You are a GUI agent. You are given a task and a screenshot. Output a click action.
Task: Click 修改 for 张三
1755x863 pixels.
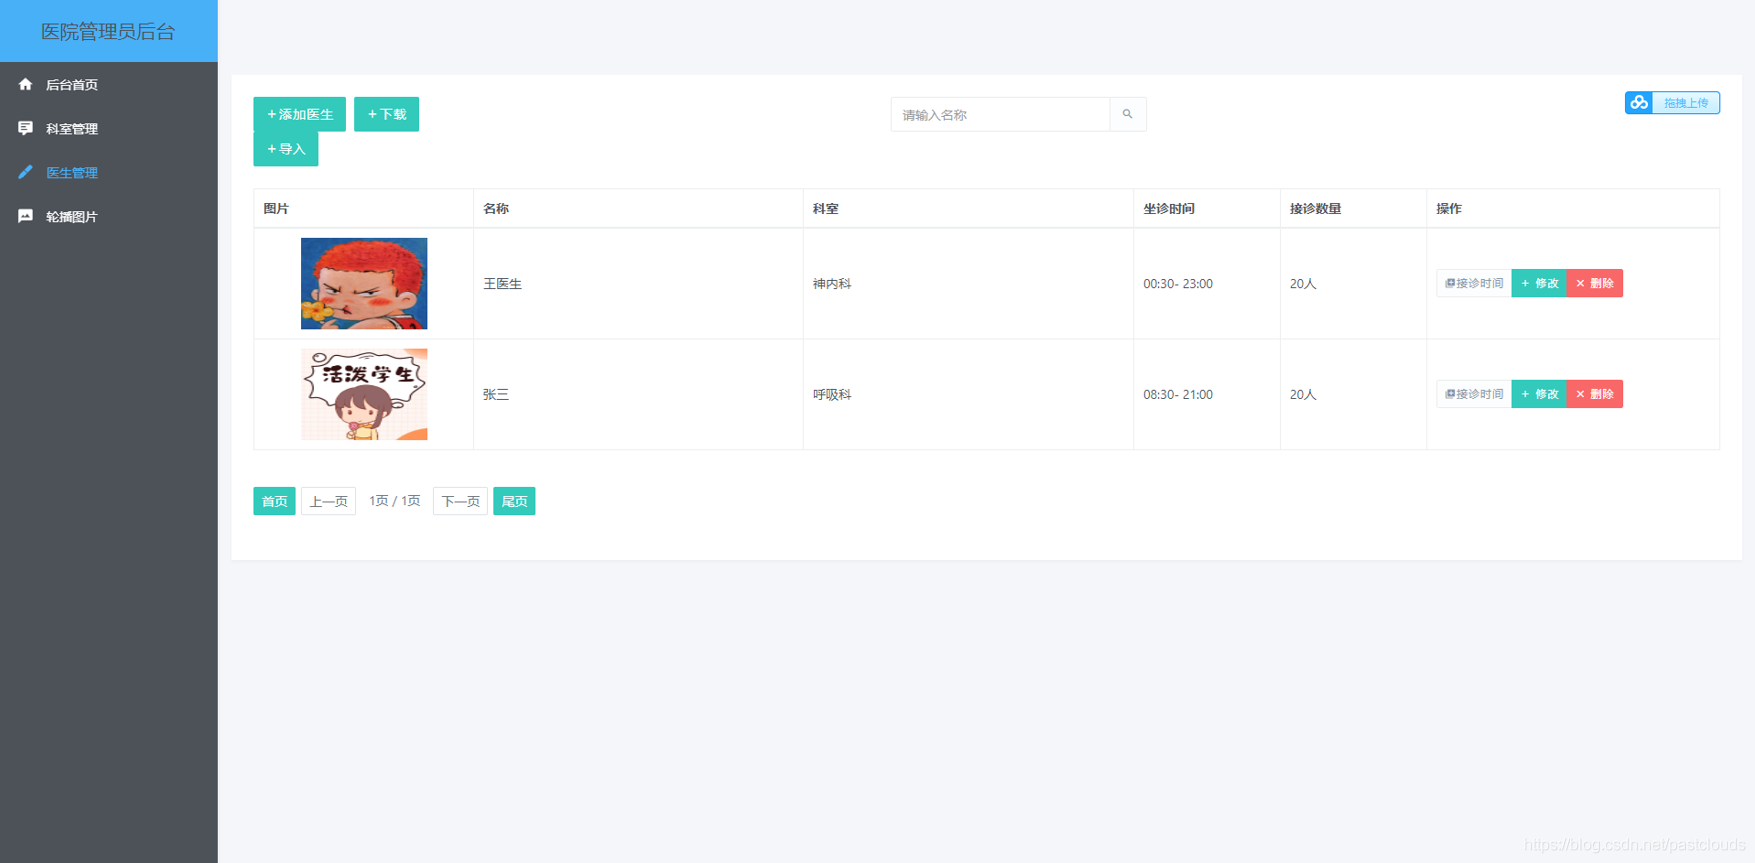click(x=1539, y=394)
